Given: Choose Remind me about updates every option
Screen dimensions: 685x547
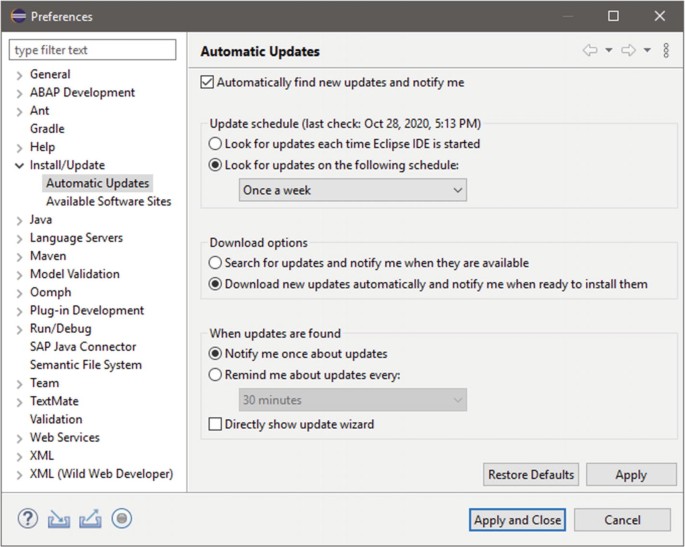Looking at the screenshot, I should 215,375.
